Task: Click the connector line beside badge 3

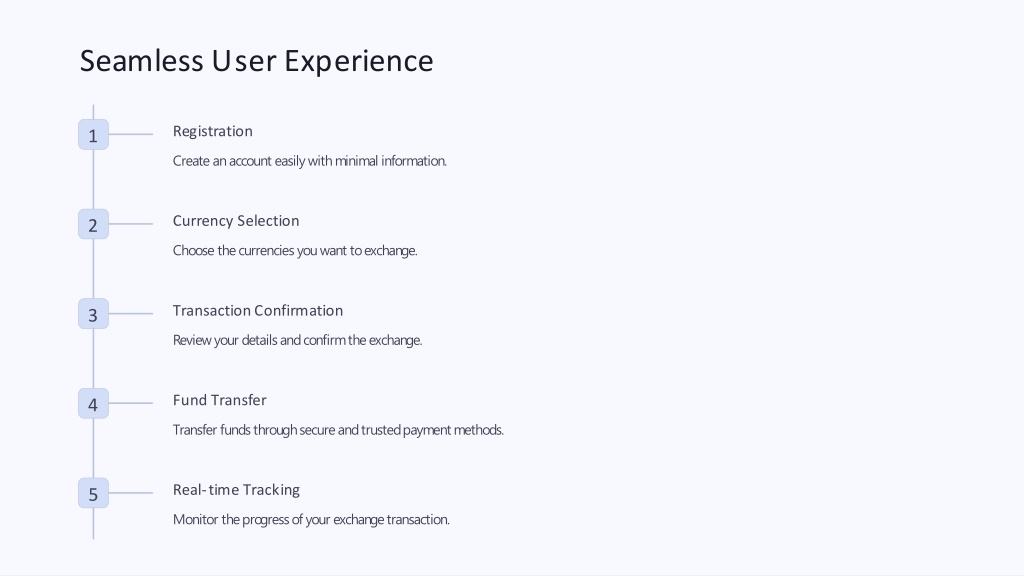Action: (x=131, y=313)
